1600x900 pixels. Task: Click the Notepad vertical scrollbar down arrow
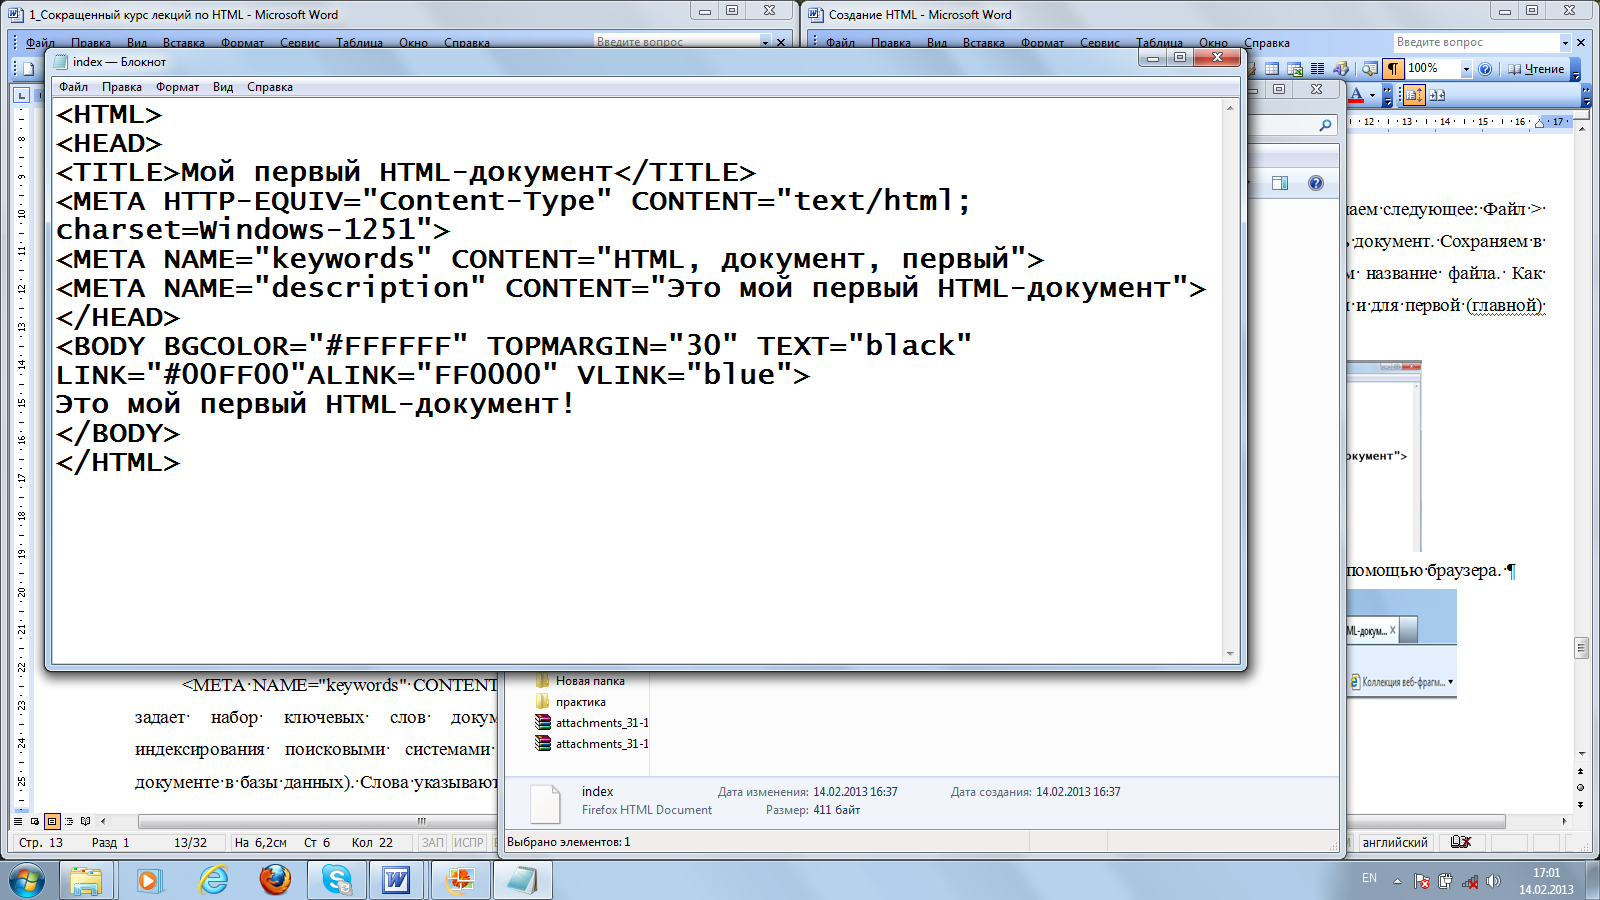point(1230,654)
